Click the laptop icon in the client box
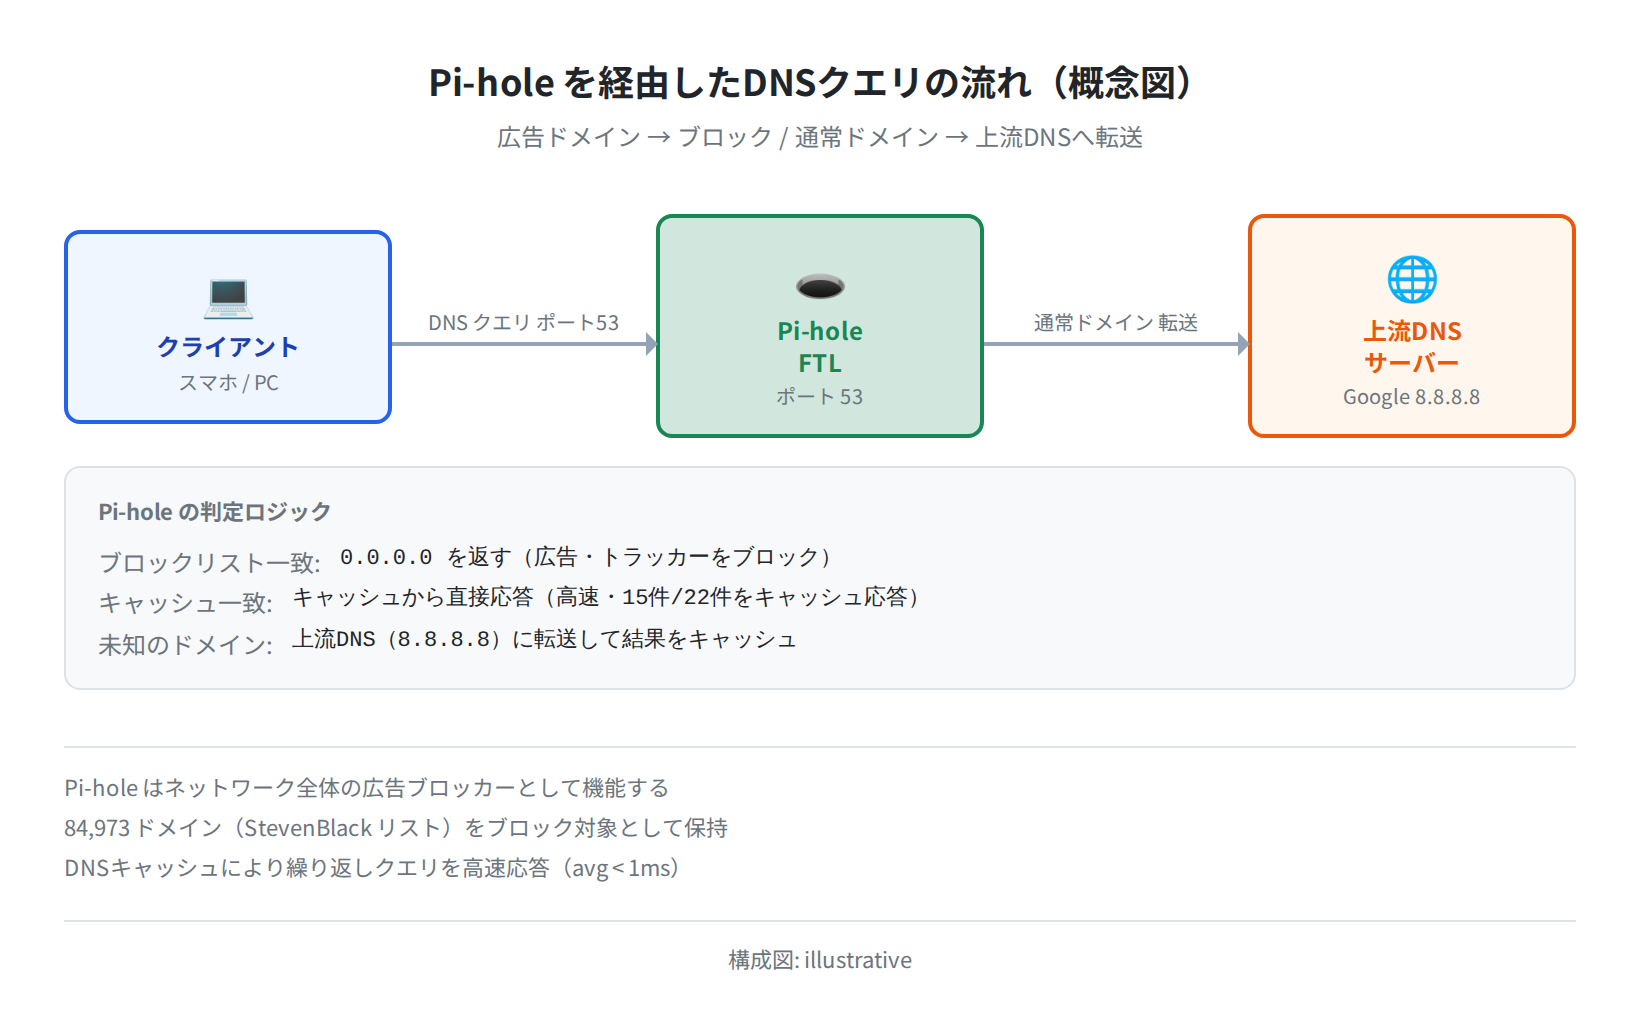Image resolution: width=1640 pixels, height=1014 pixels. 228,295
